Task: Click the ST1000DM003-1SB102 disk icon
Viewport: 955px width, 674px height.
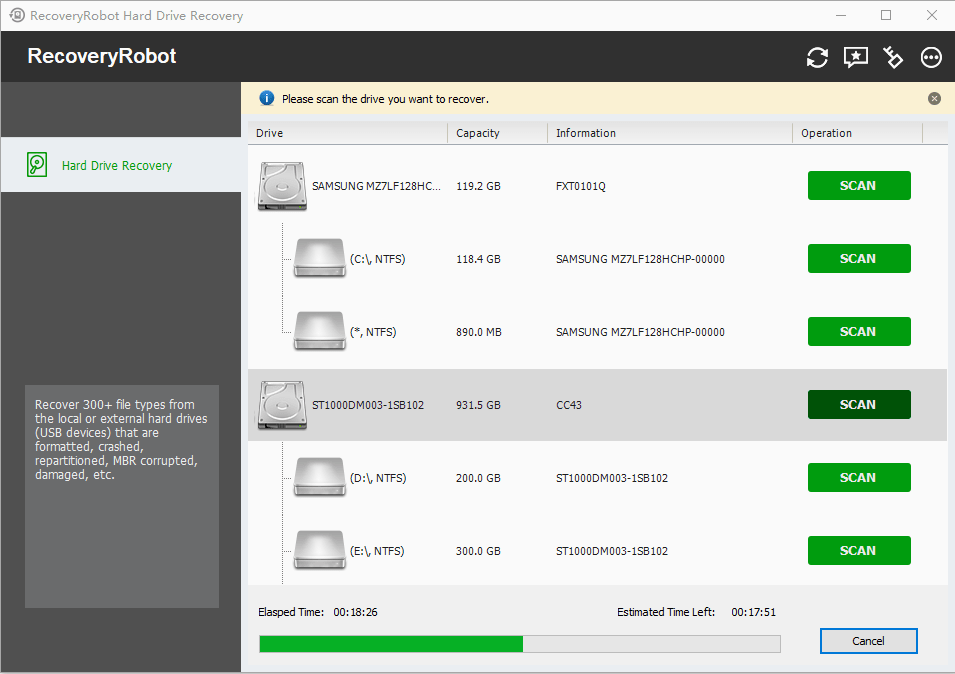Action: coord(282,405)
